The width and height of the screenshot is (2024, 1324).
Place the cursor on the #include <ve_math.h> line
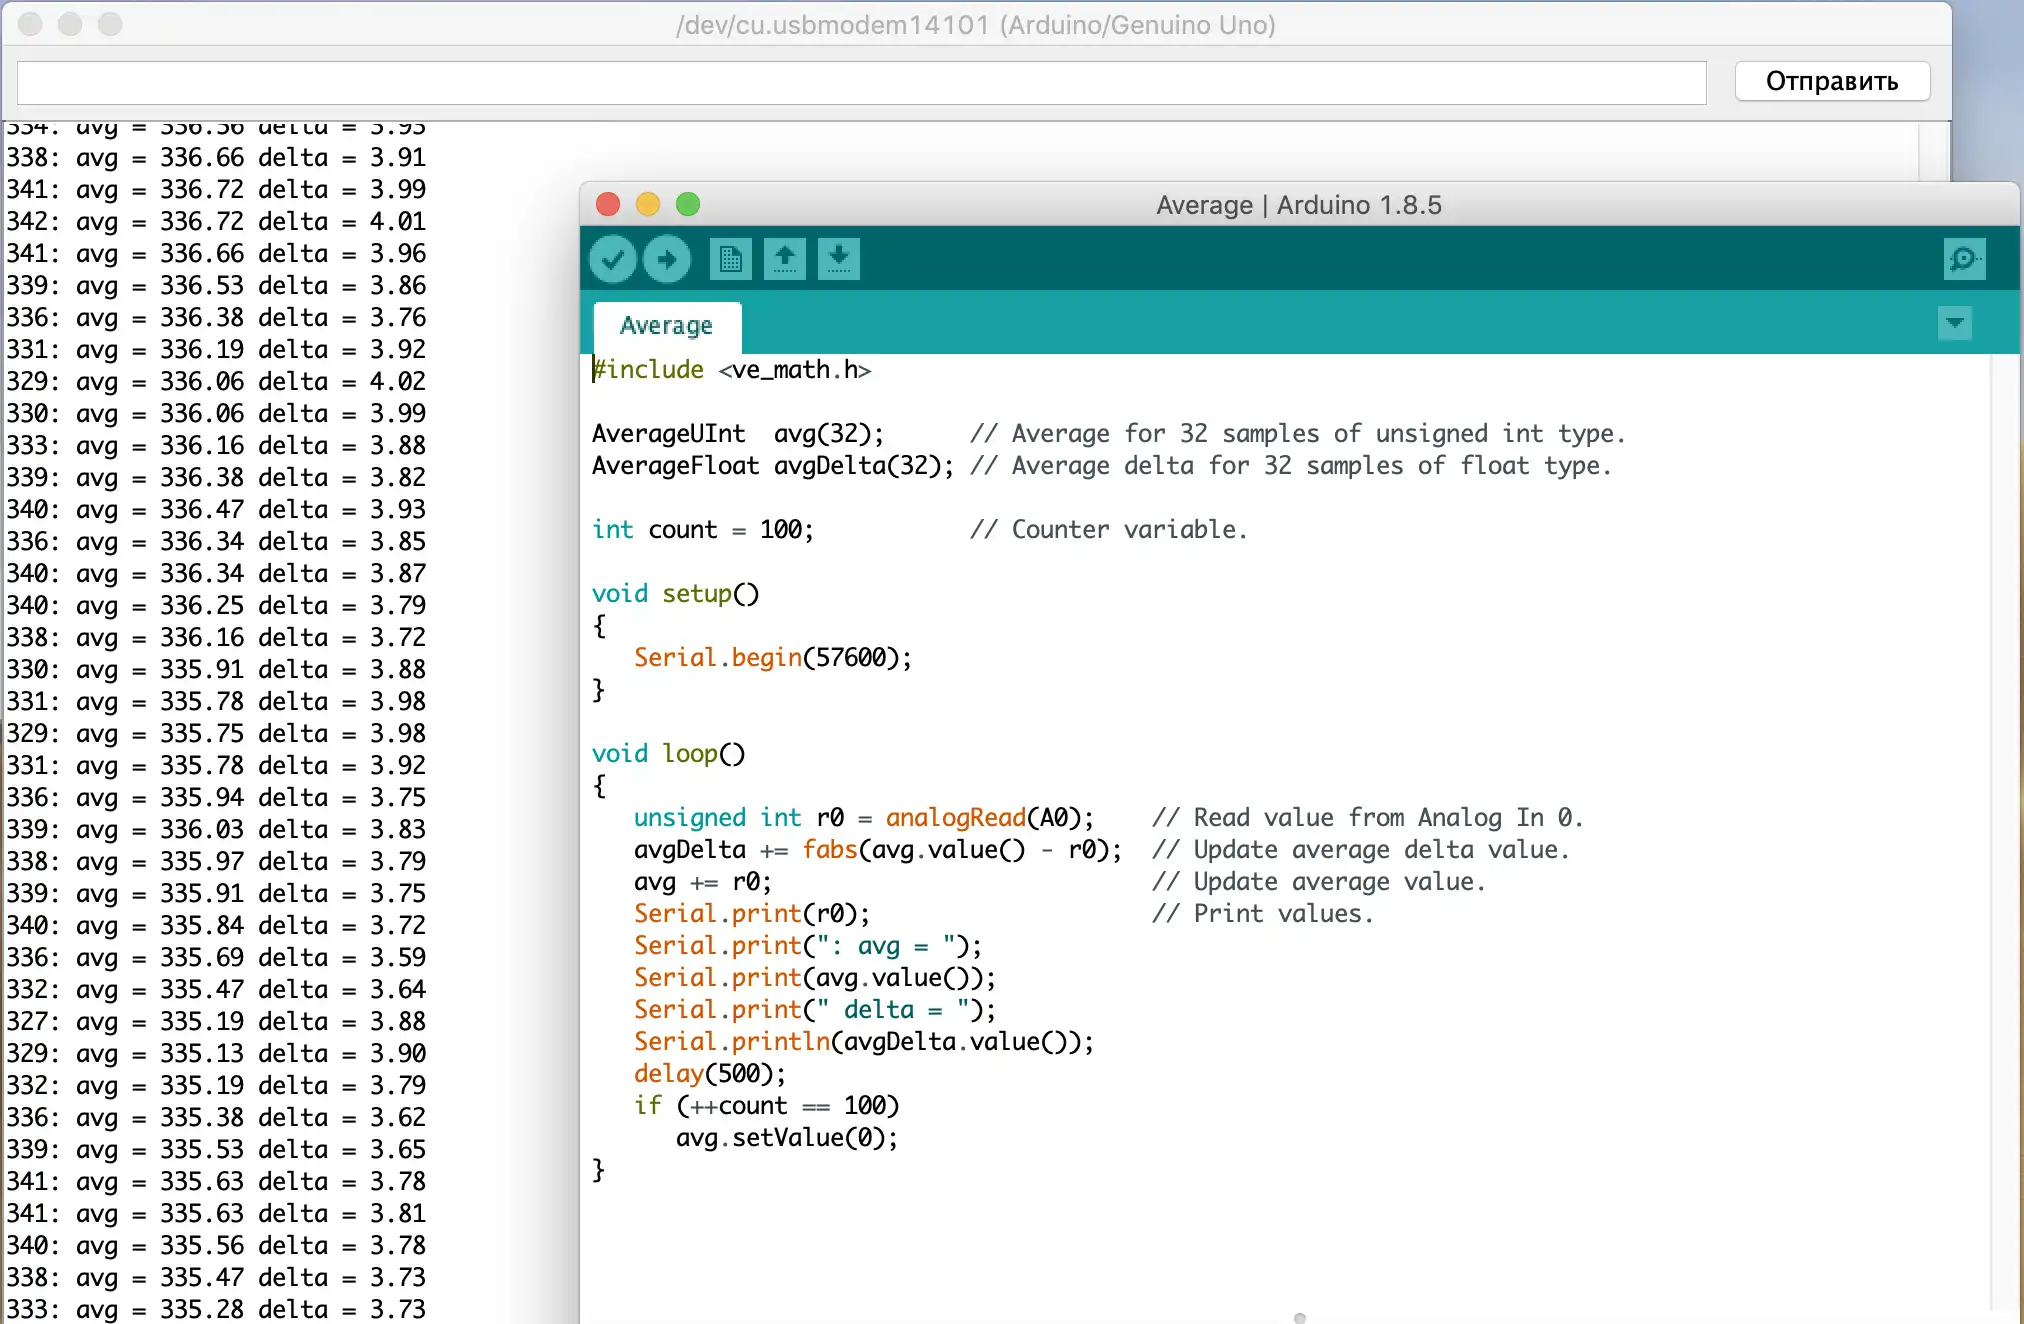[x=732, y=370]
